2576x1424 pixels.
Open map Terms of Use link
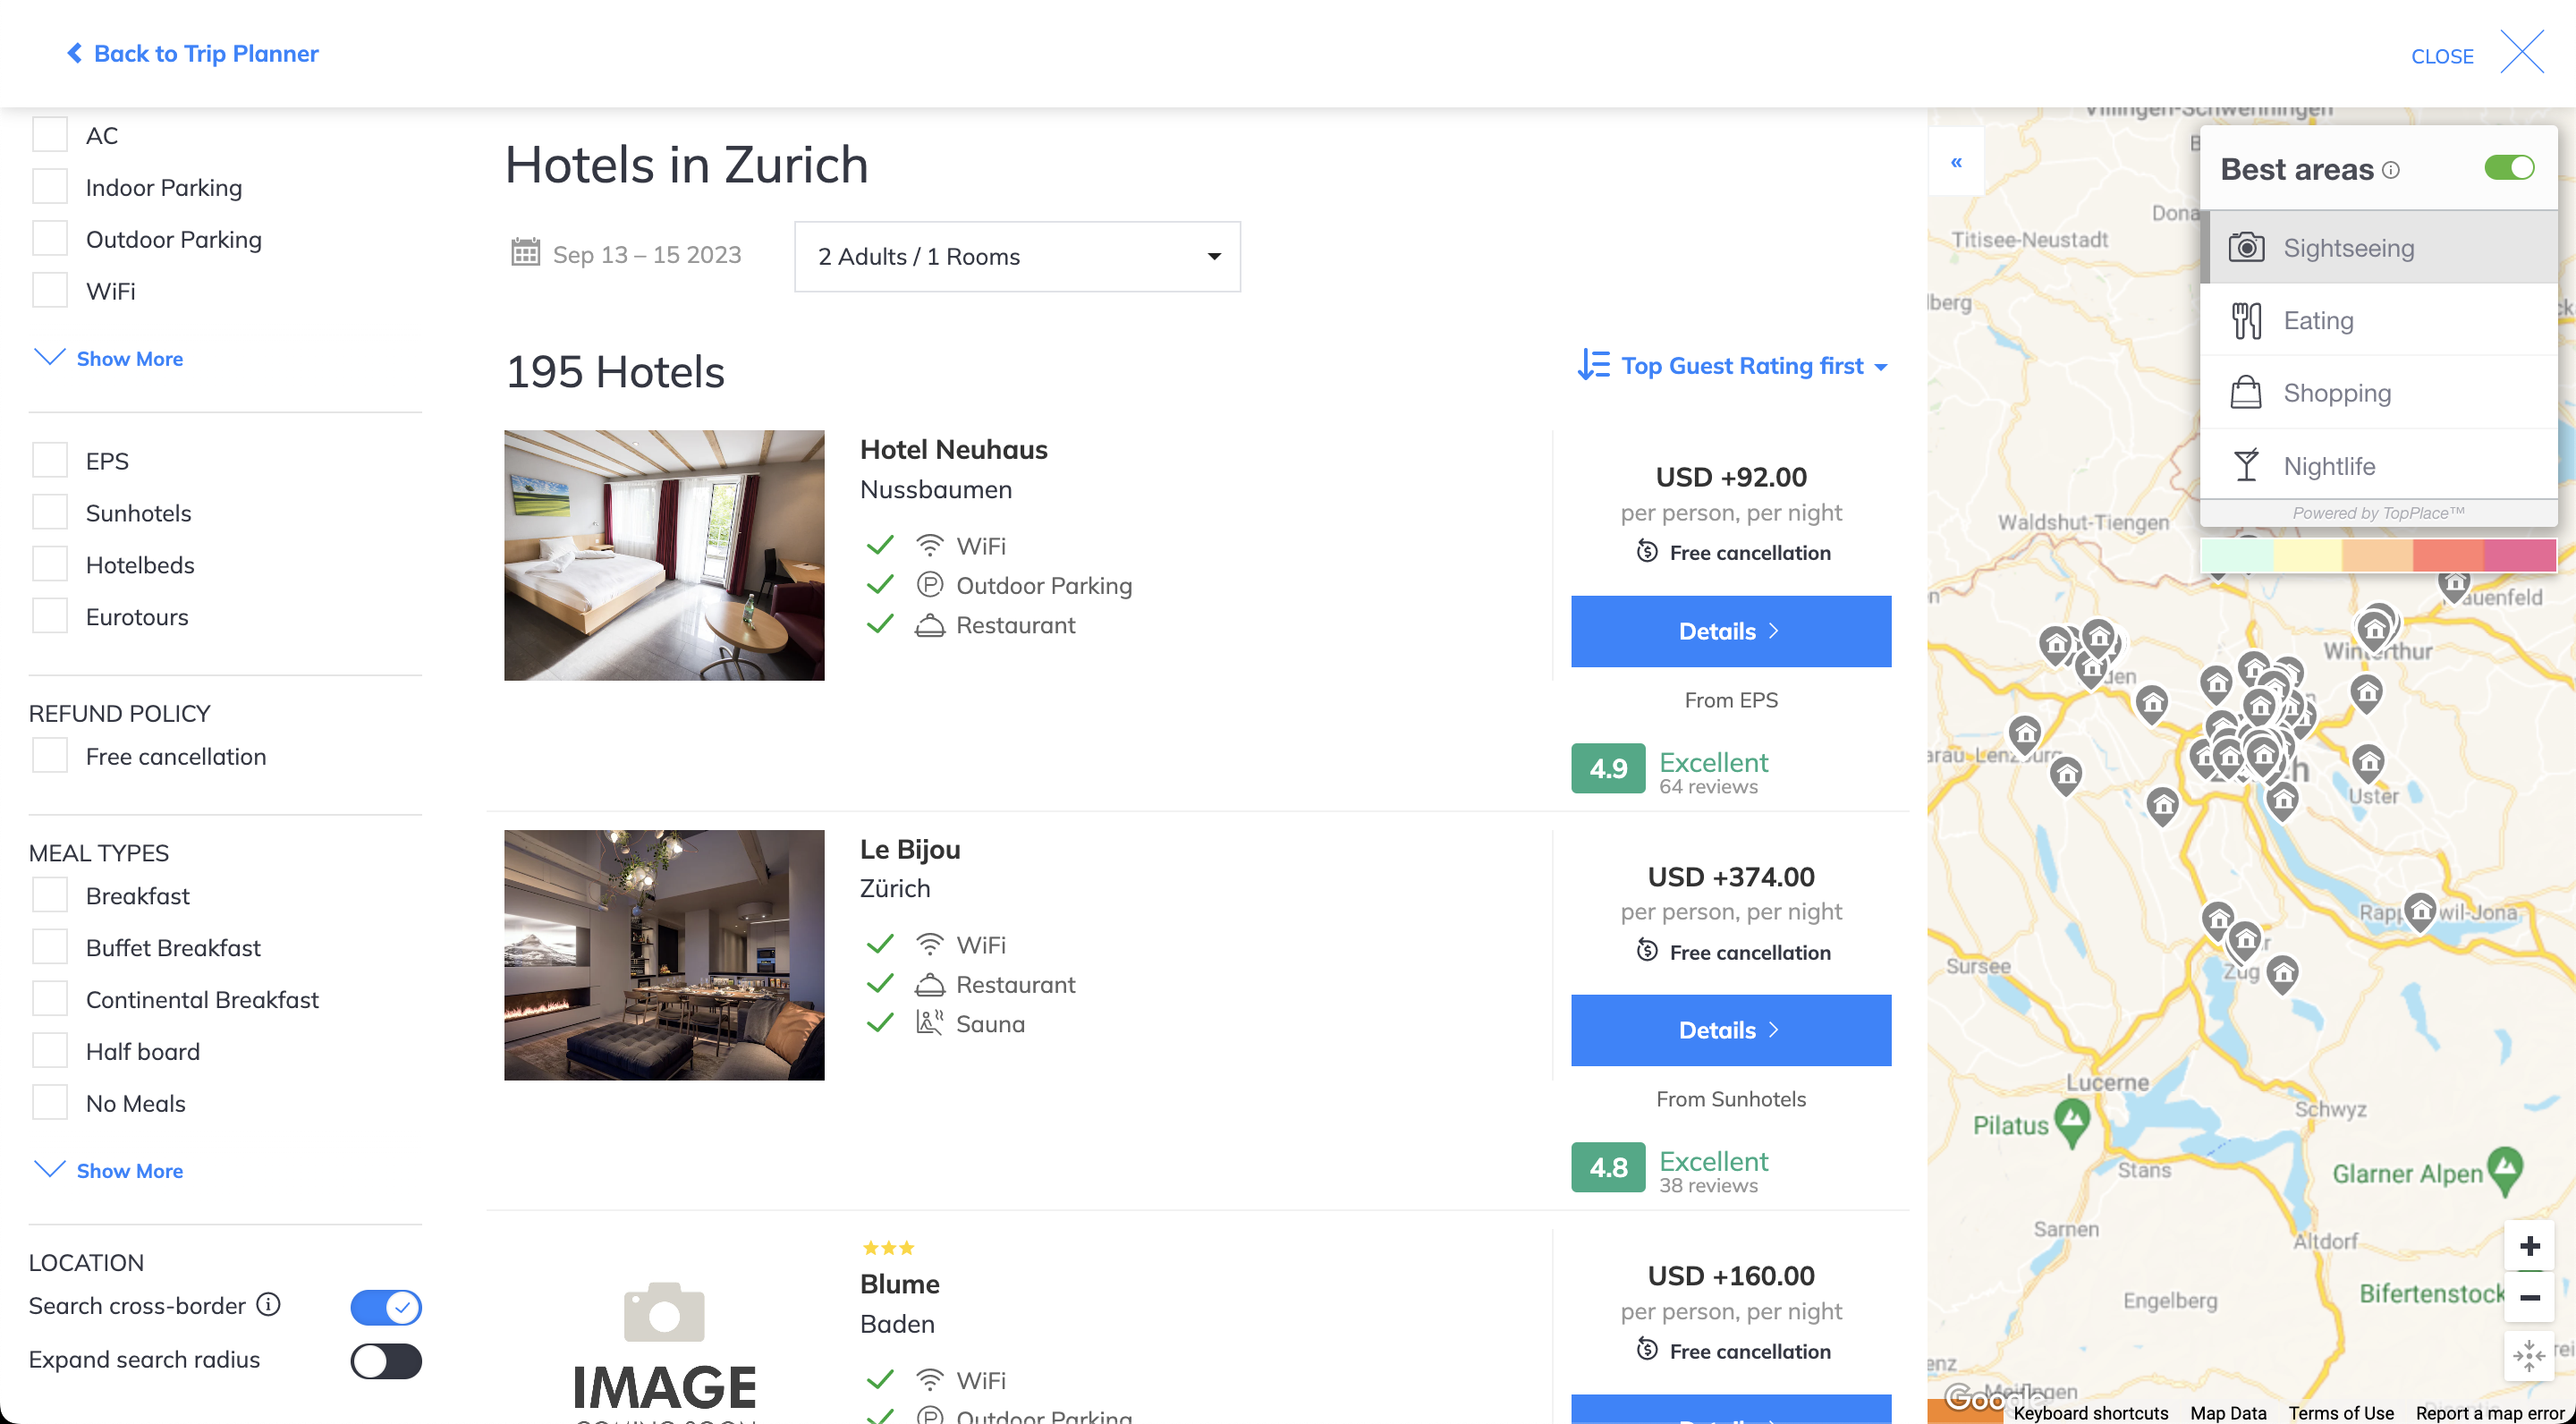point(2340,1412)
